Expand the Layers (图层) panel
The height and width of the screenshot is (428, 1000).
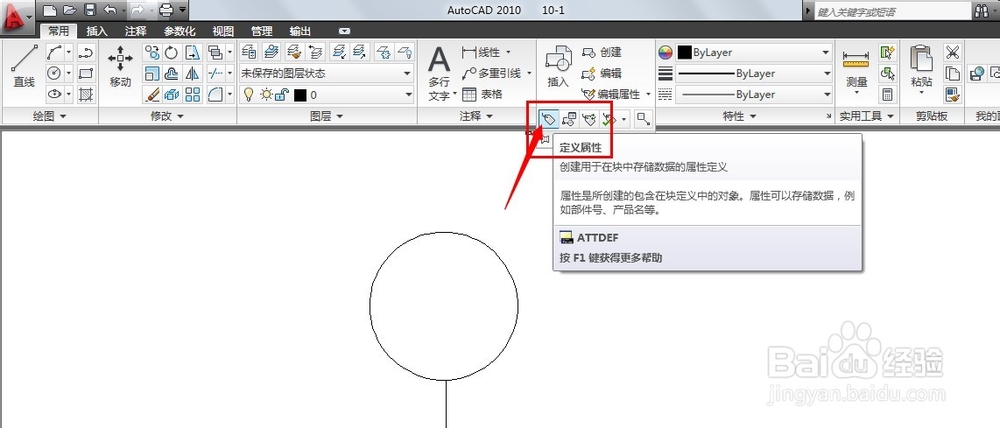point(327,116)
